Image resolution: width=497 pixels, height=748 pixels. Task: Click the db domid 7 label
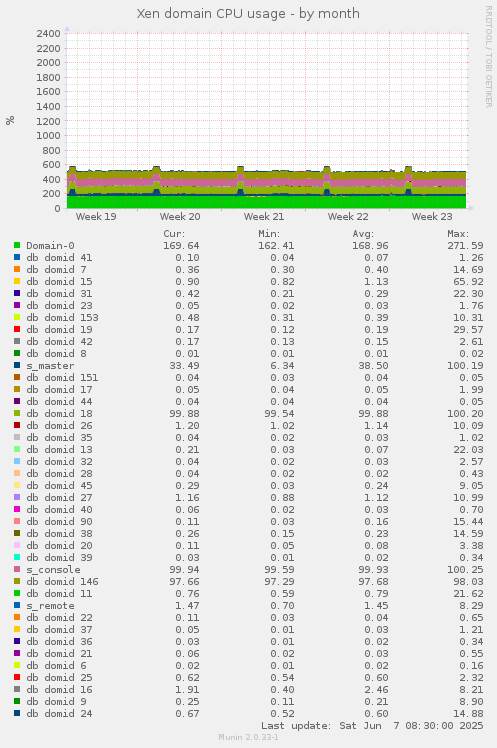pos(56,270)
